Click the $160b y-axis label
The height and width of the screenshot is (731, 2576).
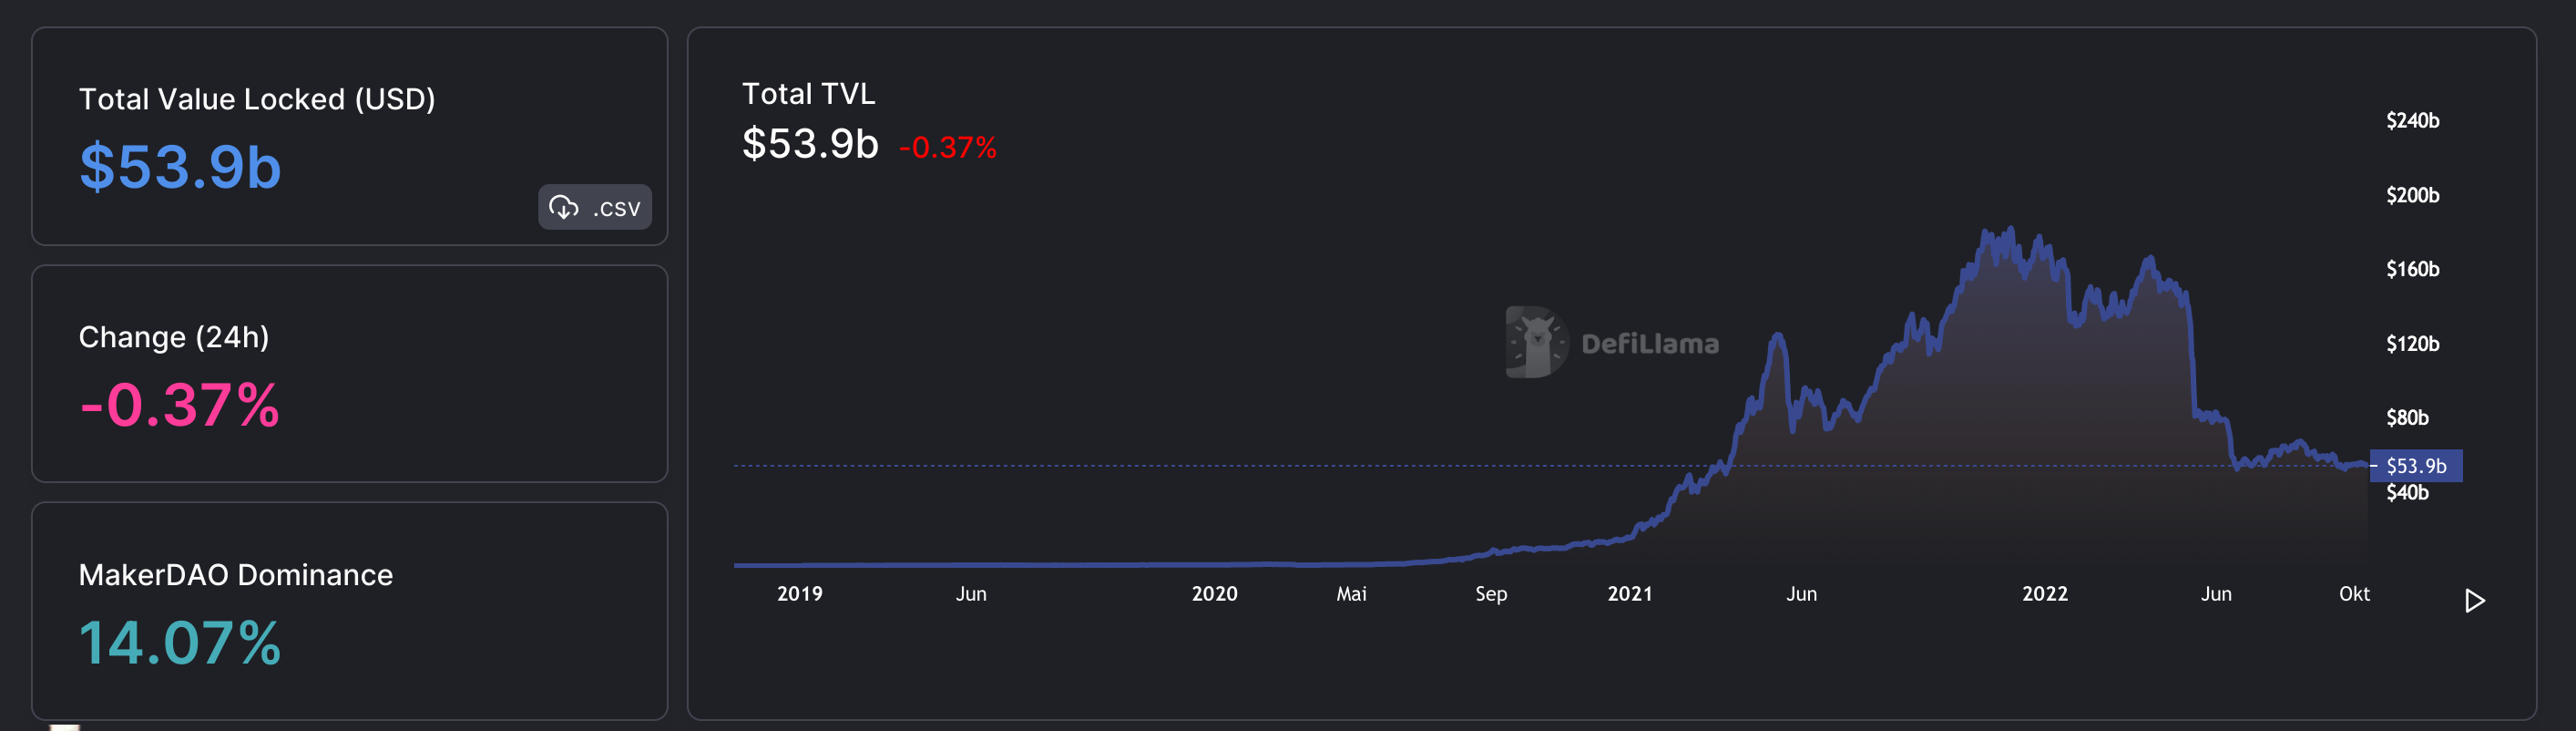click(2412, 269)
